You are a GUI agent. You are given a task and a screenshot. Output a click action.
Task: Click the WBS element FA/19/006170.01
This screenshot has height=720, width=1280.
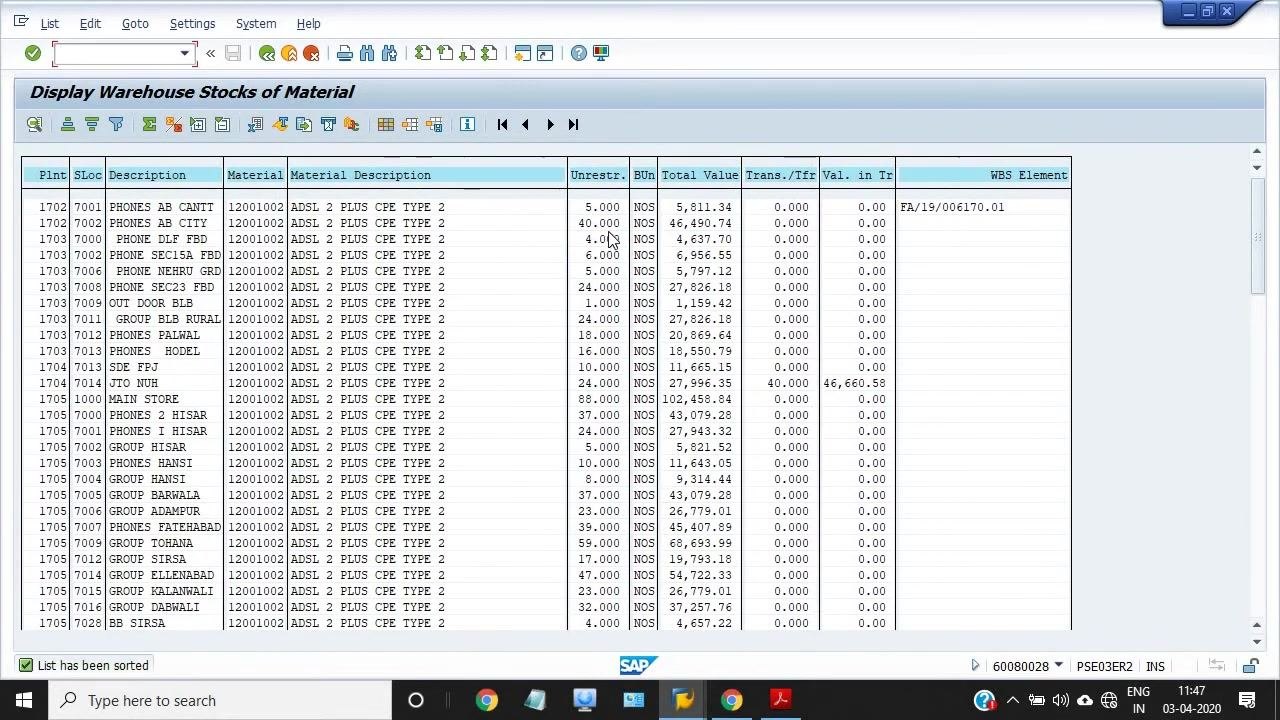[952, 207]
